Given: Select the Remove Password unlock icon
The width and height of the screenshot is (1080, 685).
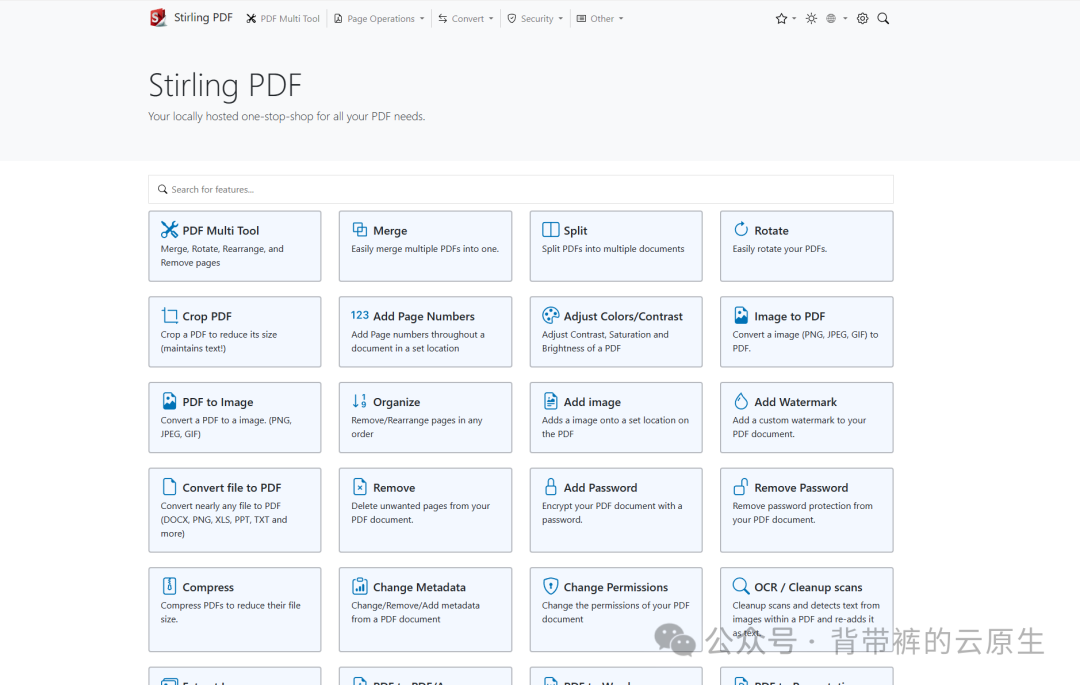Looking at the screenshot, I should (x=741, y=487).
